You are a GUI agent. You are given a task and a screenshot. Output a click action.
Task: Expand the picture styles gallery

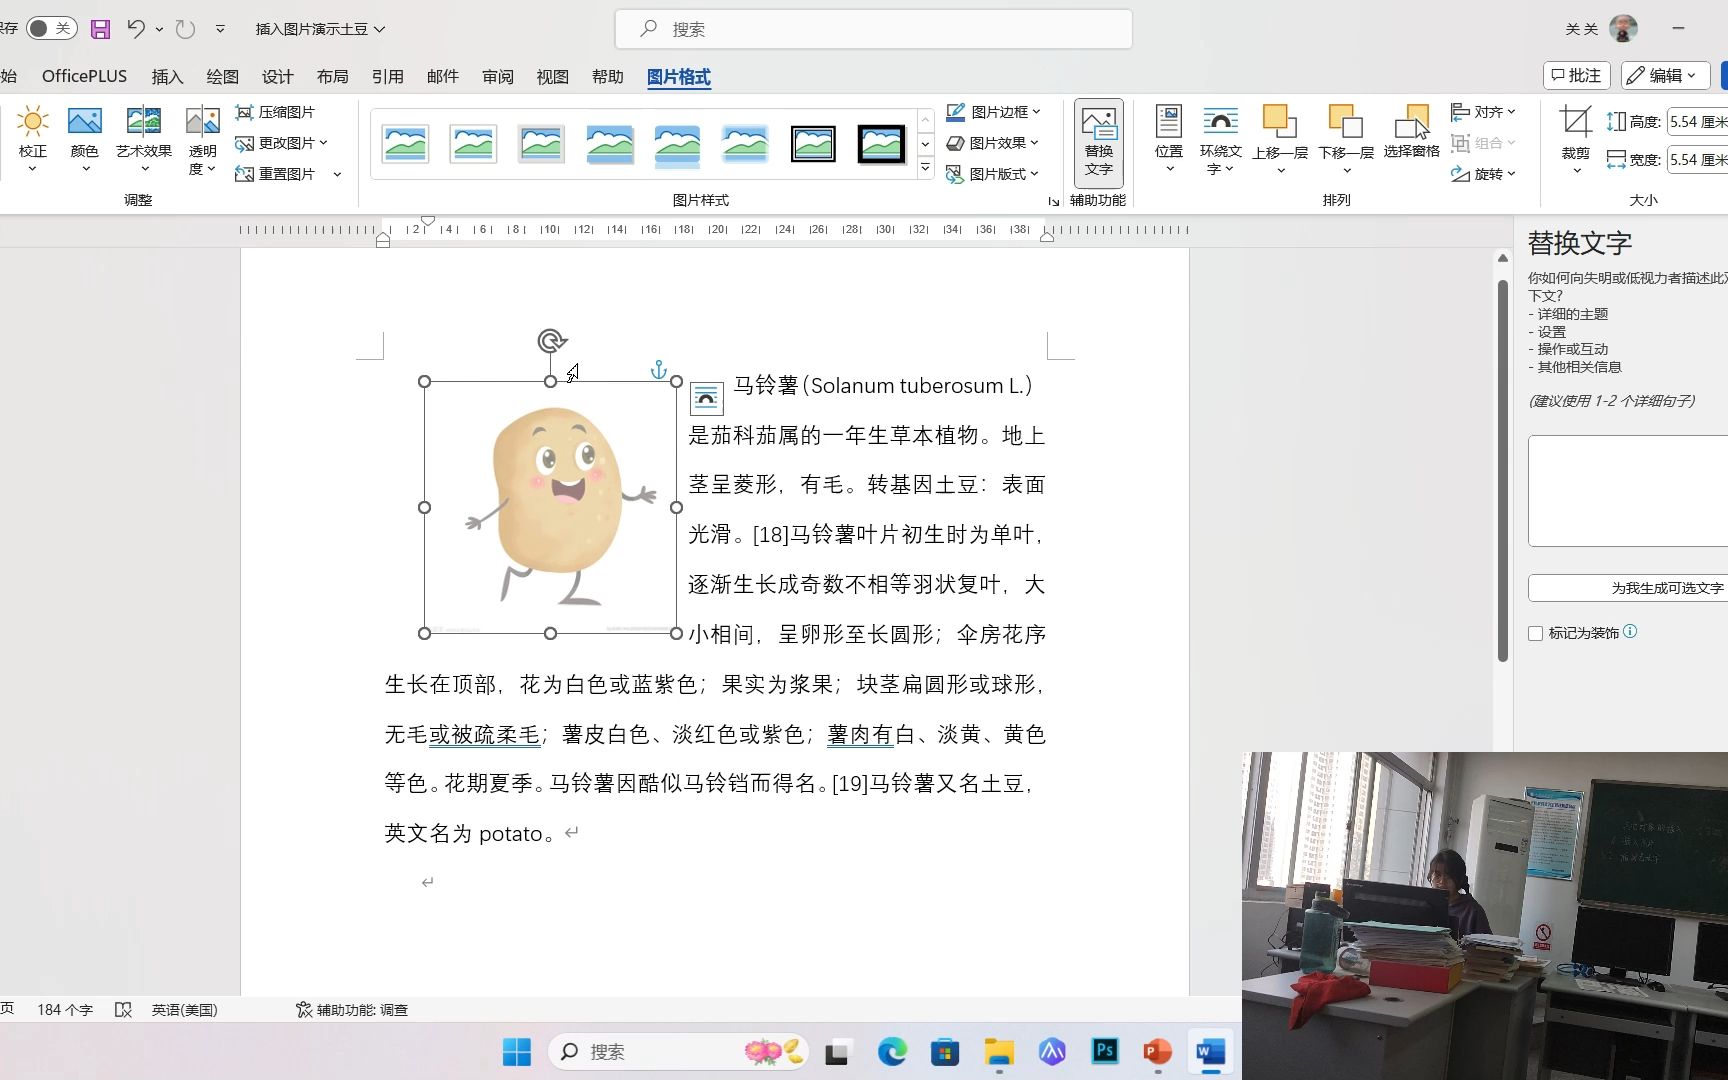click(924, 167)
